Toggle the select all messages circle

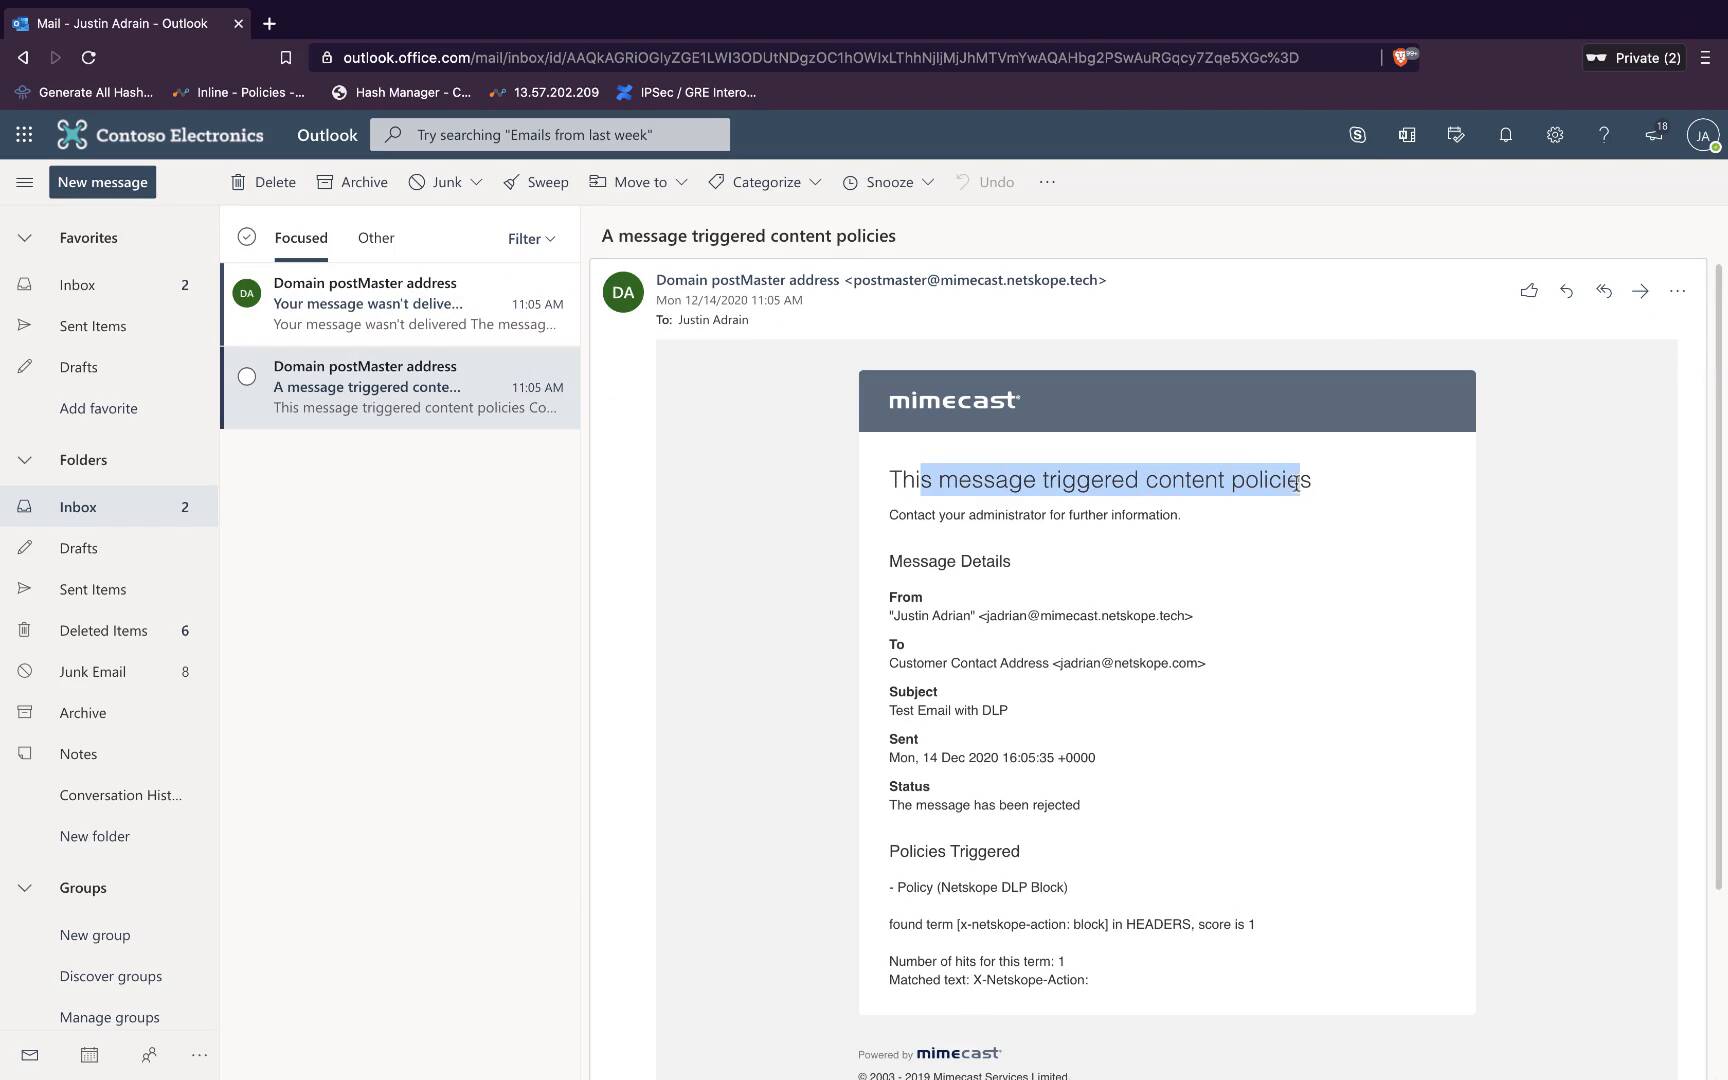pos(247,237)
